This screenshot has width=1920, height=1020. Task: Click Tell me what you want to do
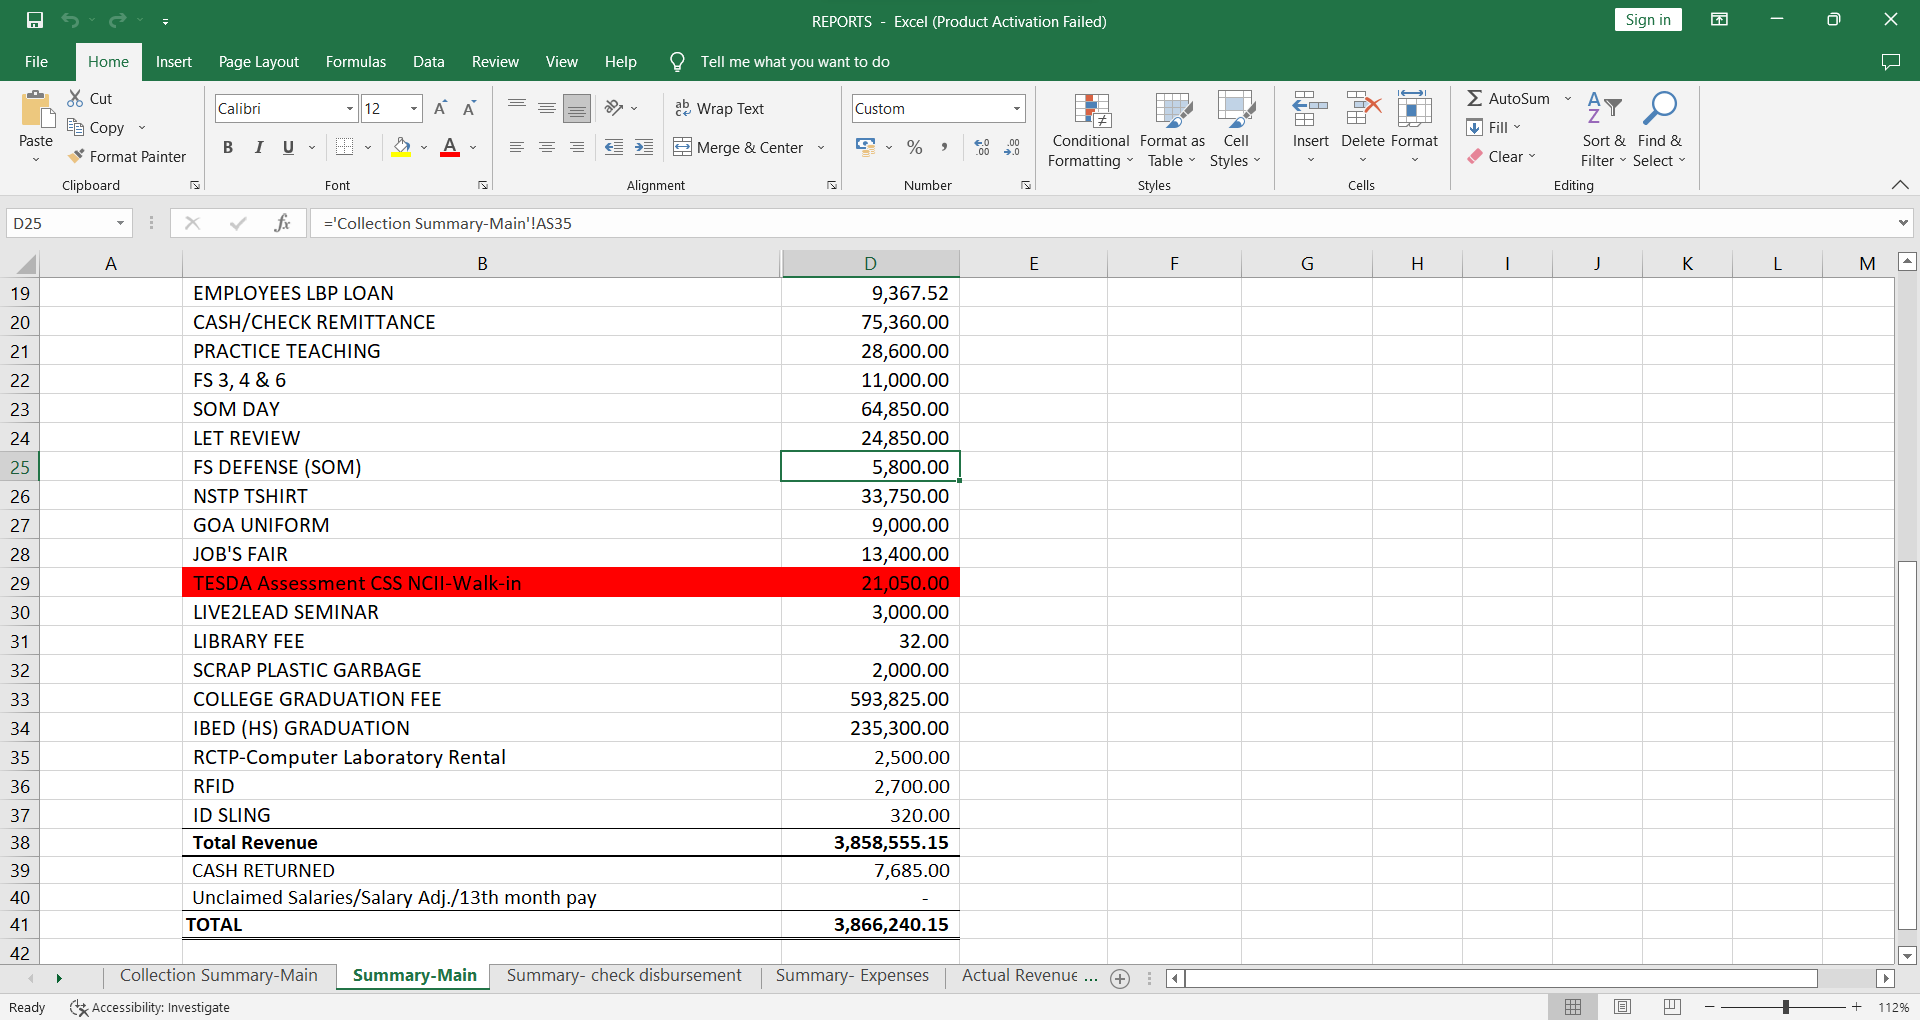click(x=795, y=62)
